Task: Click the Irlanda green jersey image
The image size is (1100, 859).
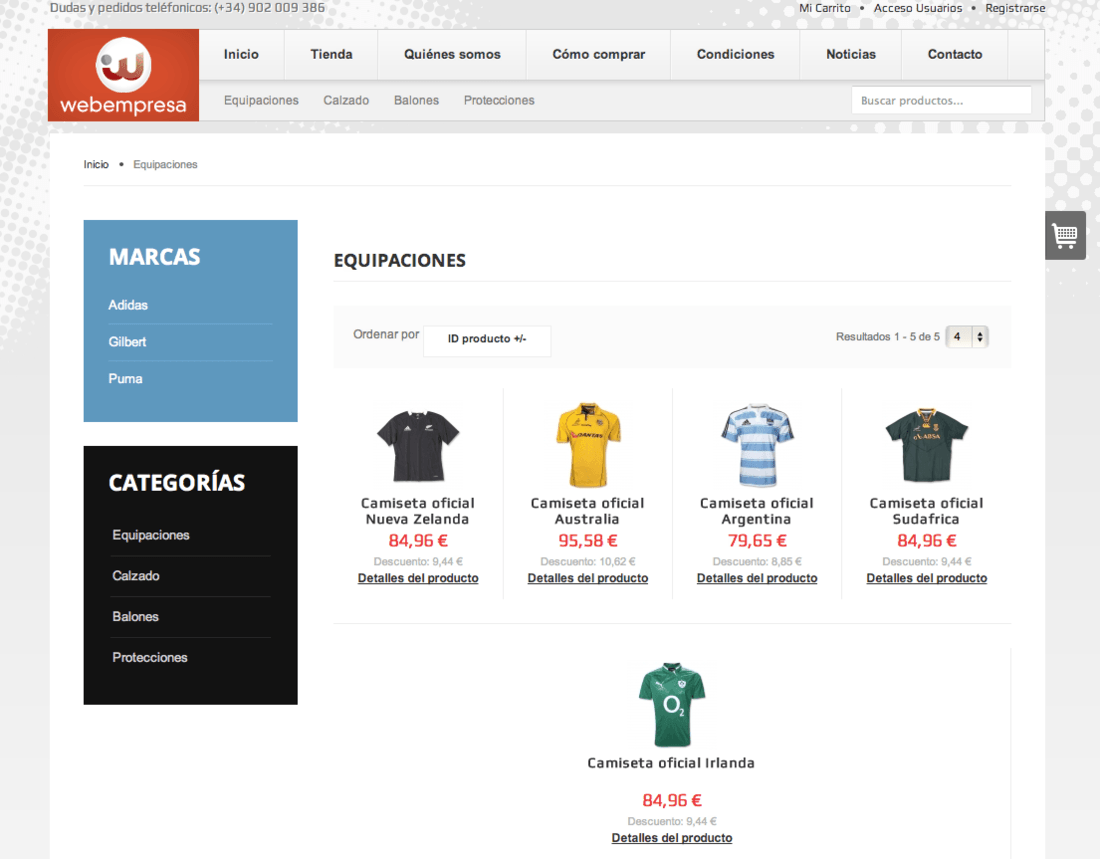Action: (x=671, y=704)
